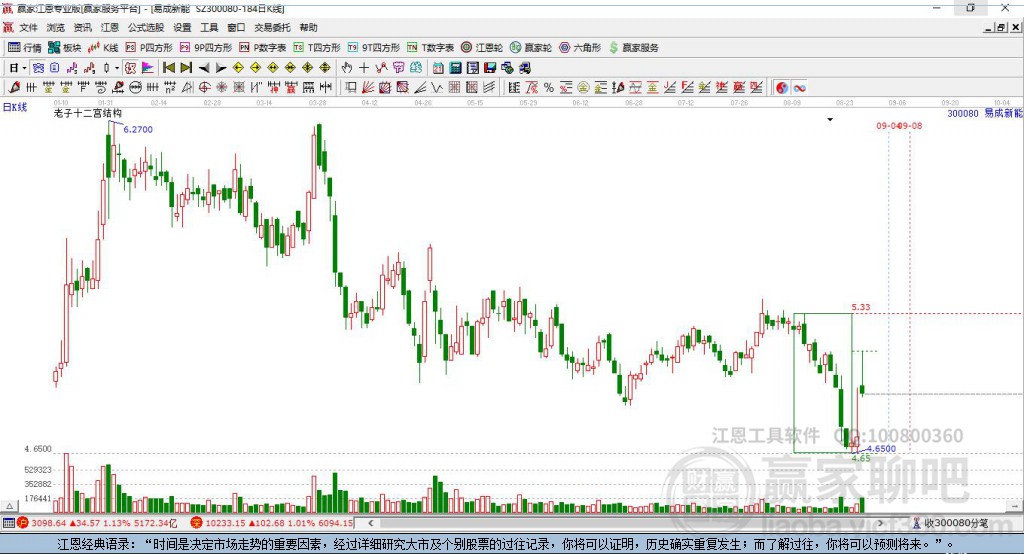Expand the 日 period dropdown
This screenshot has width=1024, height=554.
[24, 68]
